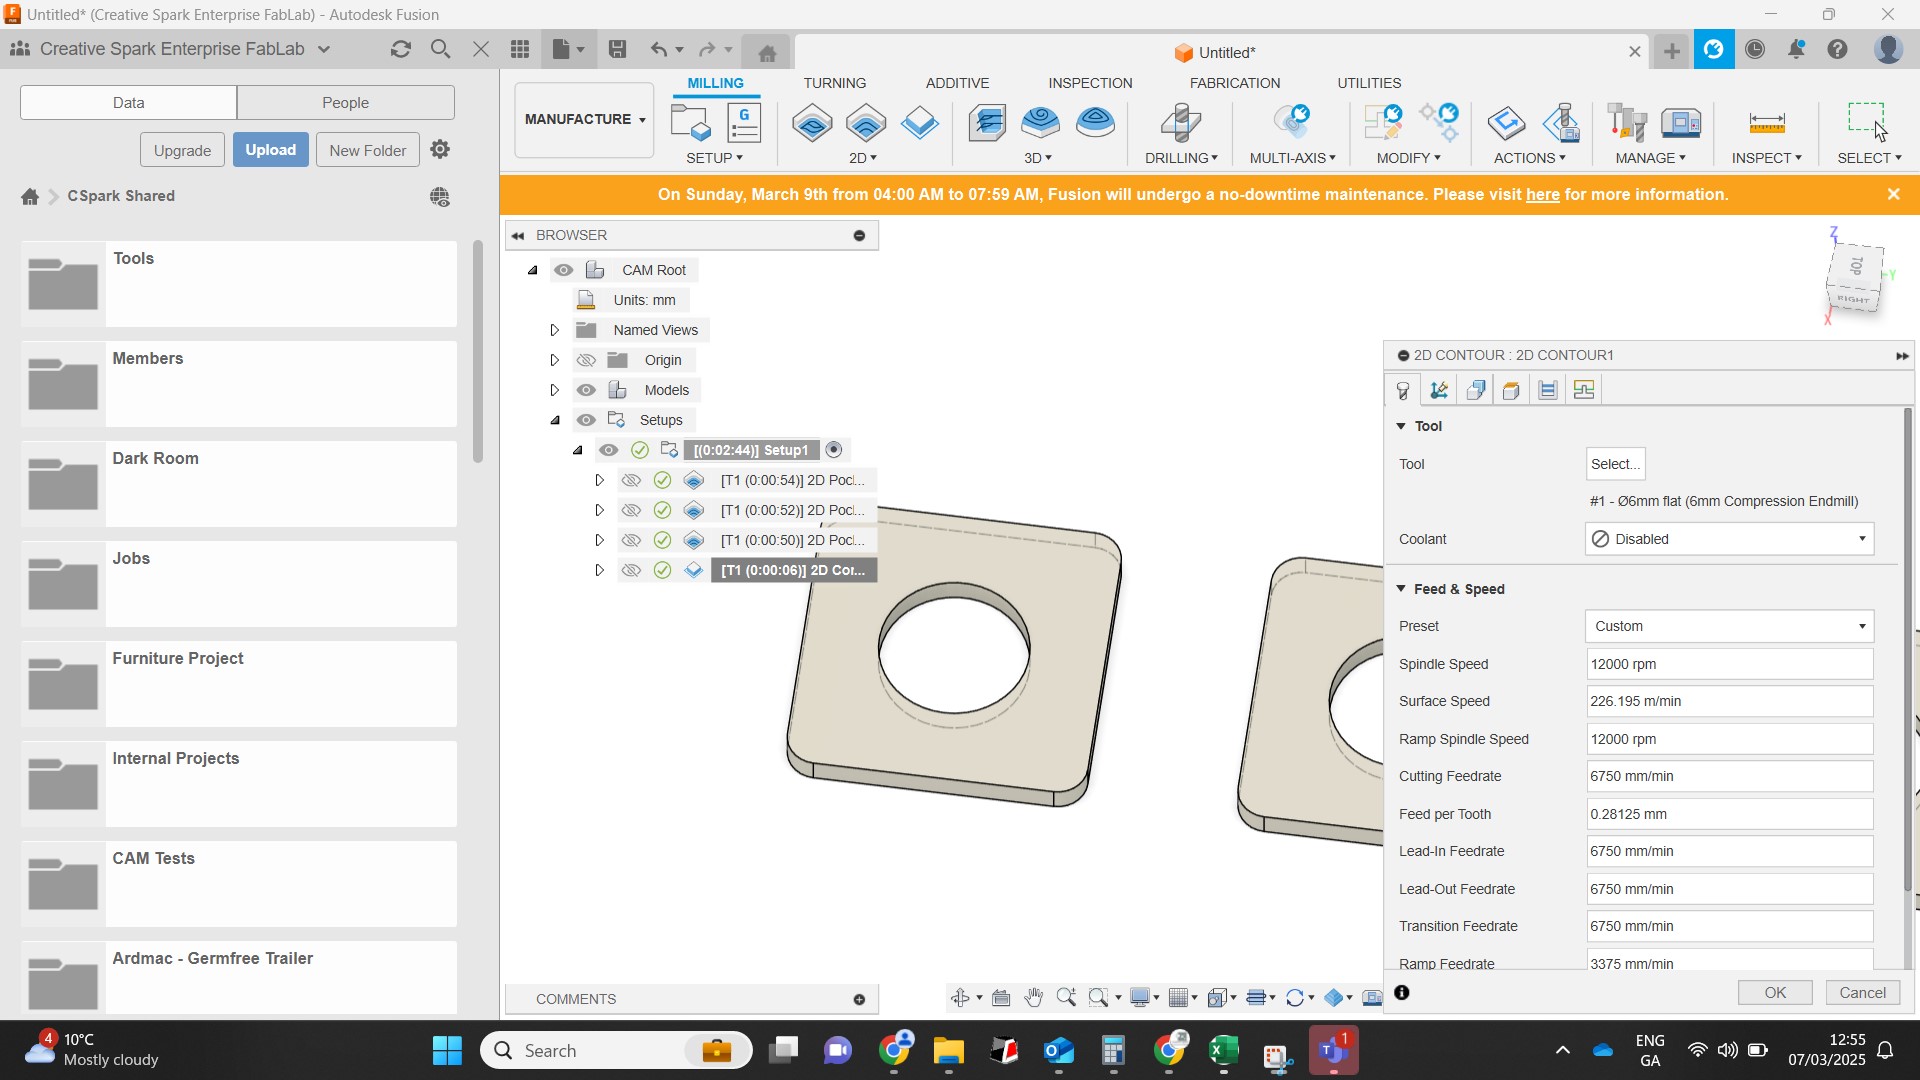Open the data panel search icon

[x=440, y=49]
